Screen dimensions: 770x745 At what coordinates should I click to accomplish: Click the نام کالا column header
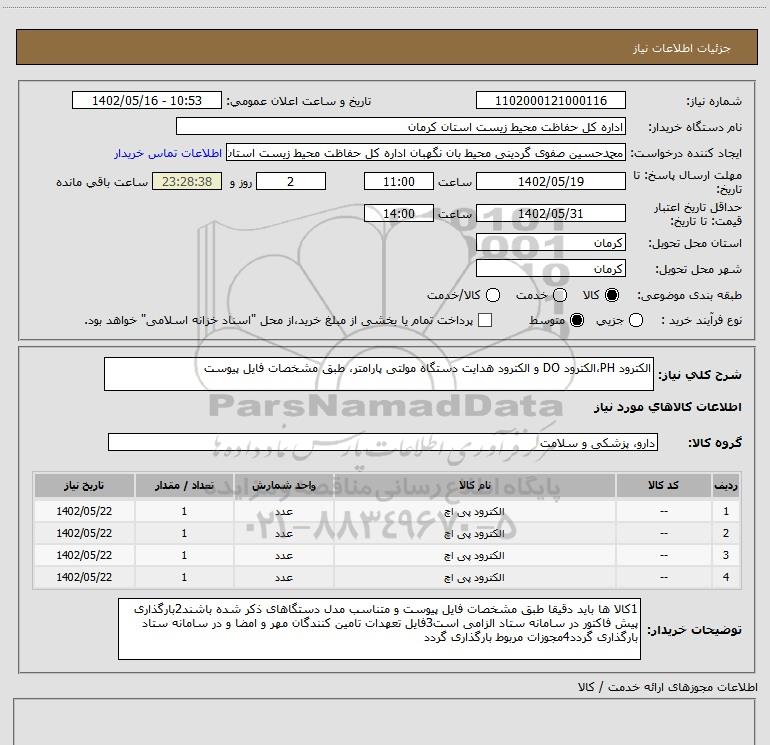(x=474, y=485)
